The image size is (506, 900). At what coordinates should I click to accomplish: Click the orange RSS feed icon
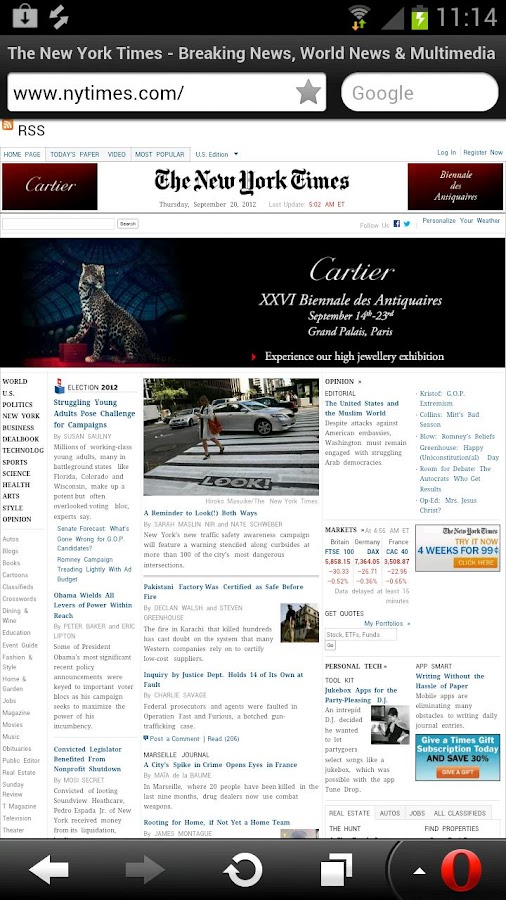[x=7, y=125]
